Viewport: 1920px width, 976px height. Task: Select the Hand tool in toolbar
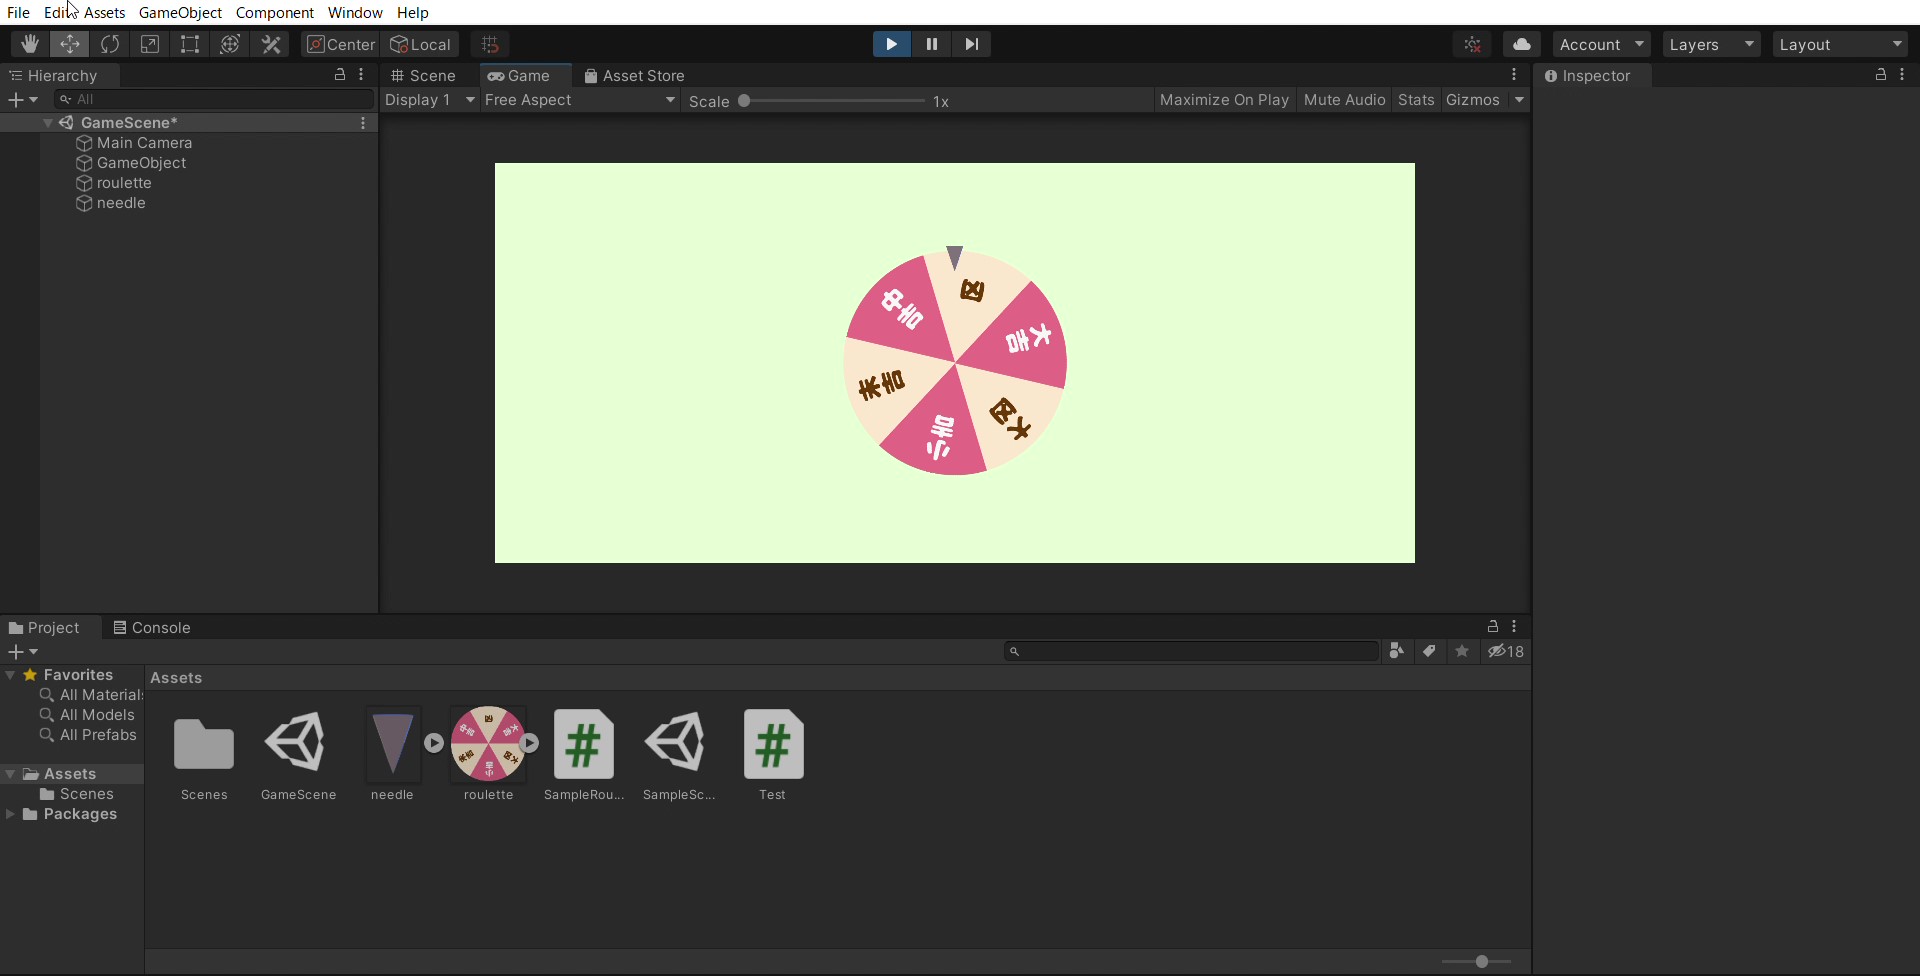point(30,44)
